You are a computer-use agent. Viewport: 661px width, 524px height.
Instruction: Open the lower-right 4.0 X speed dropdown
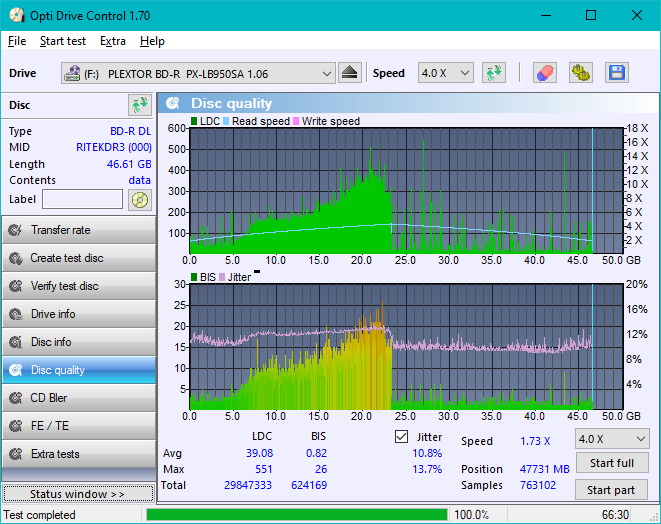point(612,439)
